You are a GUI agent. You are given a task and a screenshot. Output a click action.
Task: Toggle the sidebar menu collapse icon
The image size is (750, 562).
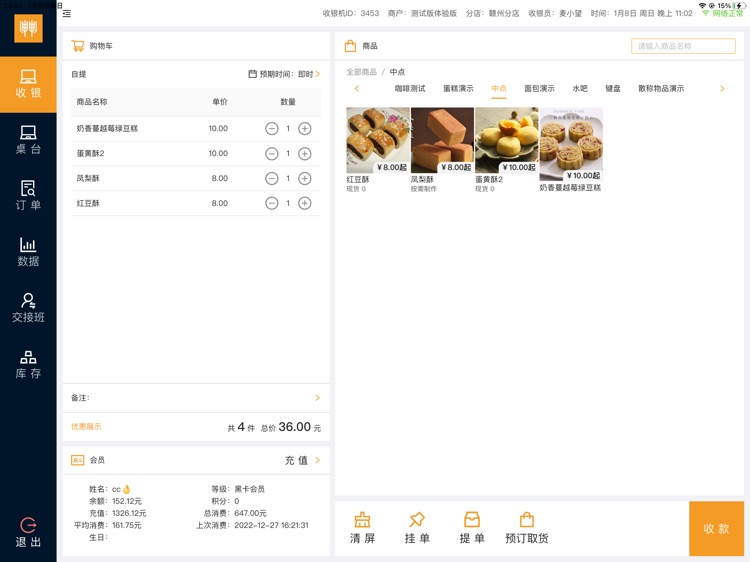pos(67,13)
